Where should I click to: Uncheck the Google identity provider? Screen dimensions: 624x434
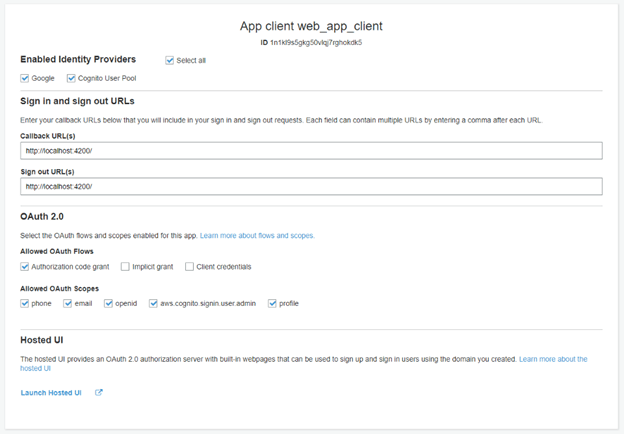25,78
